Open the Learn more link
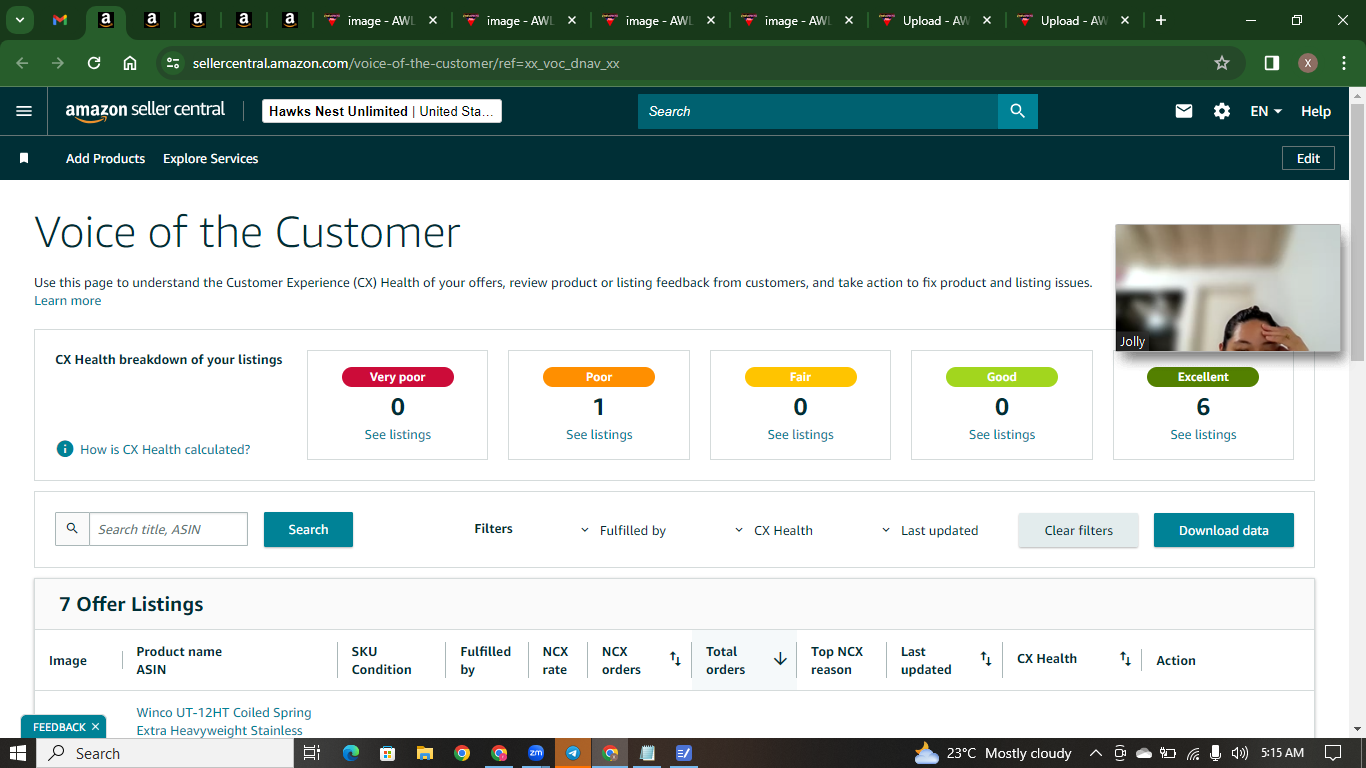The width and height of the screenshot is (1366, 768). [x=67, y=300]
